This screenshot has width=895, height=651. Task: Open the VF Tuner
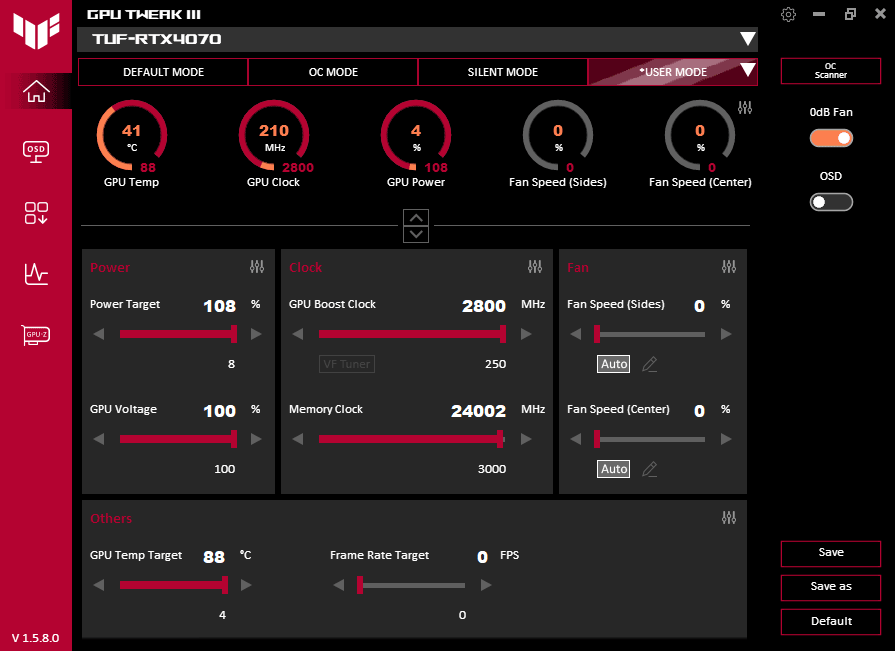point(346,364)
